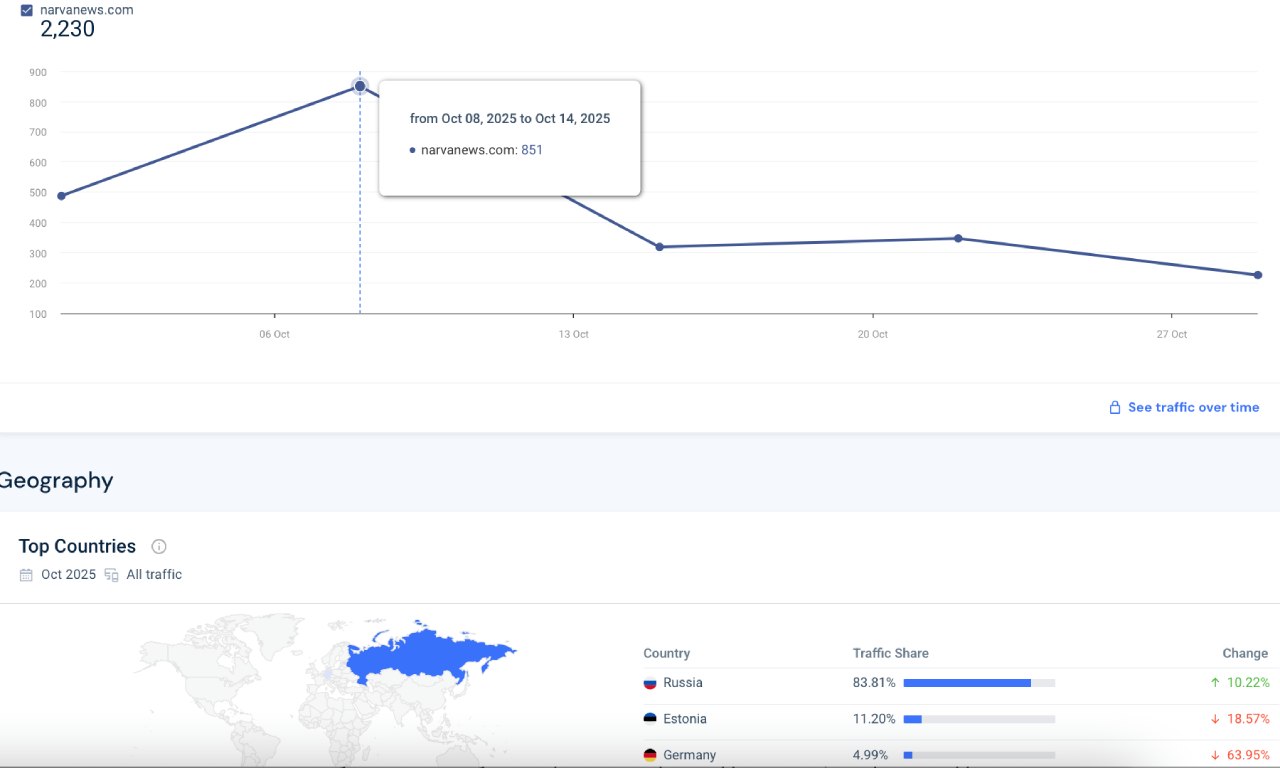
Task: Click the info icon beside Top Countries
Action: point(158,546)
